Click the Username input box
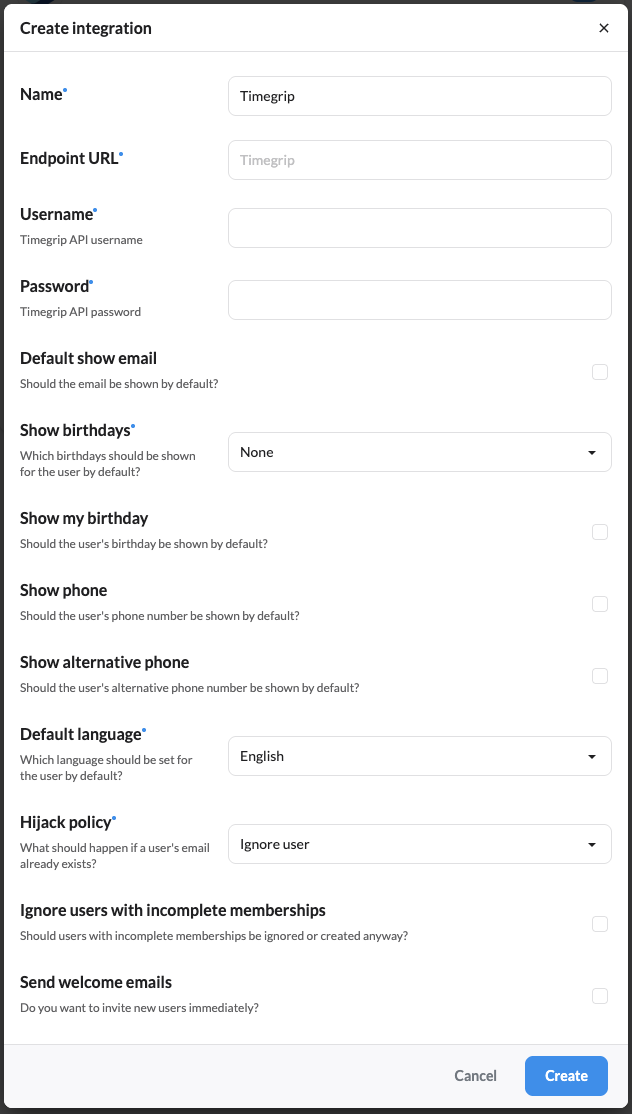The width and height of the screenshot is (632, 1114). (x=419, y=228)
